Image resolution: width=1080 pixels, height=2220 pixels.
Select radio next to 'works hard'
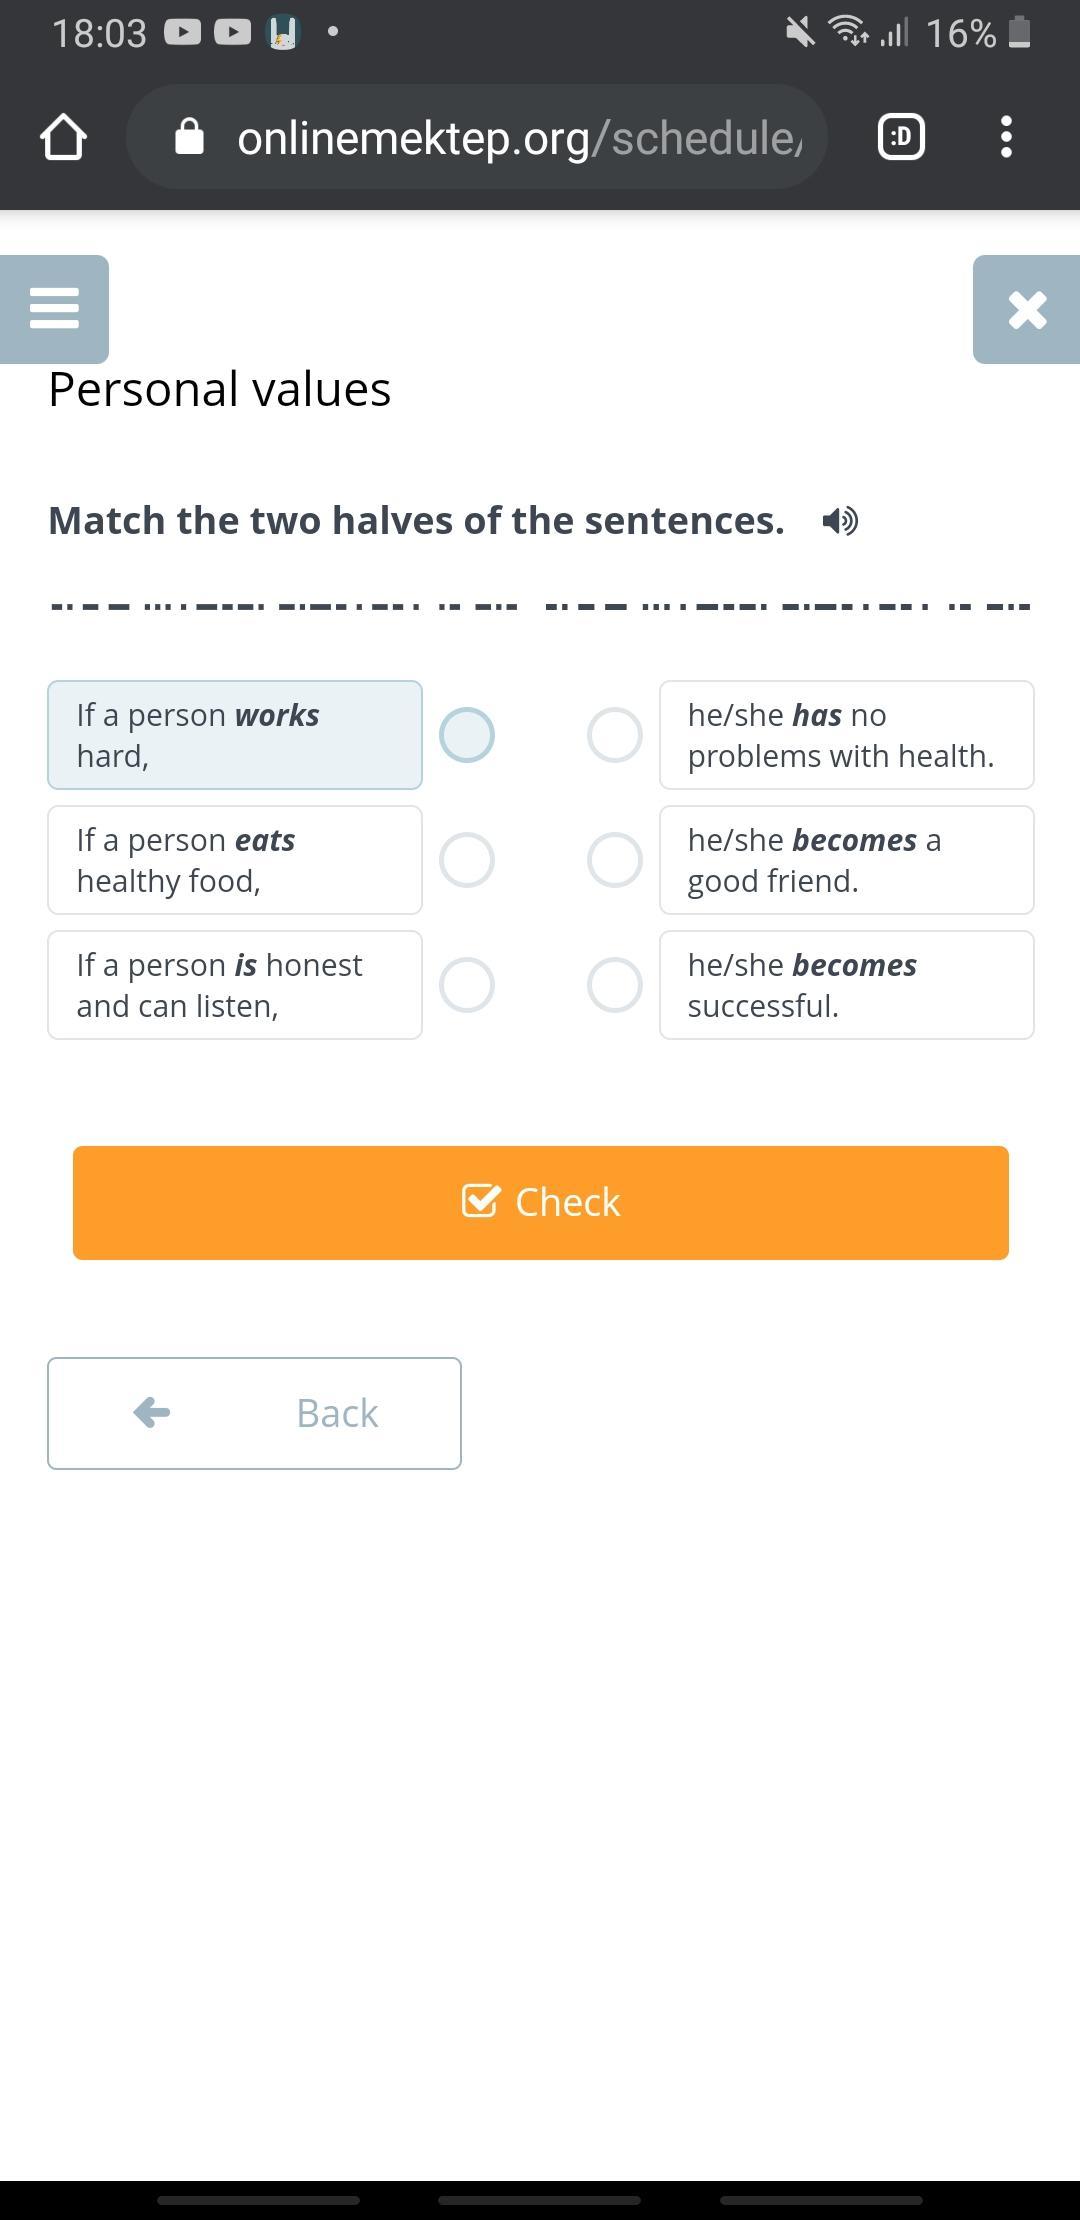point(467,735)
